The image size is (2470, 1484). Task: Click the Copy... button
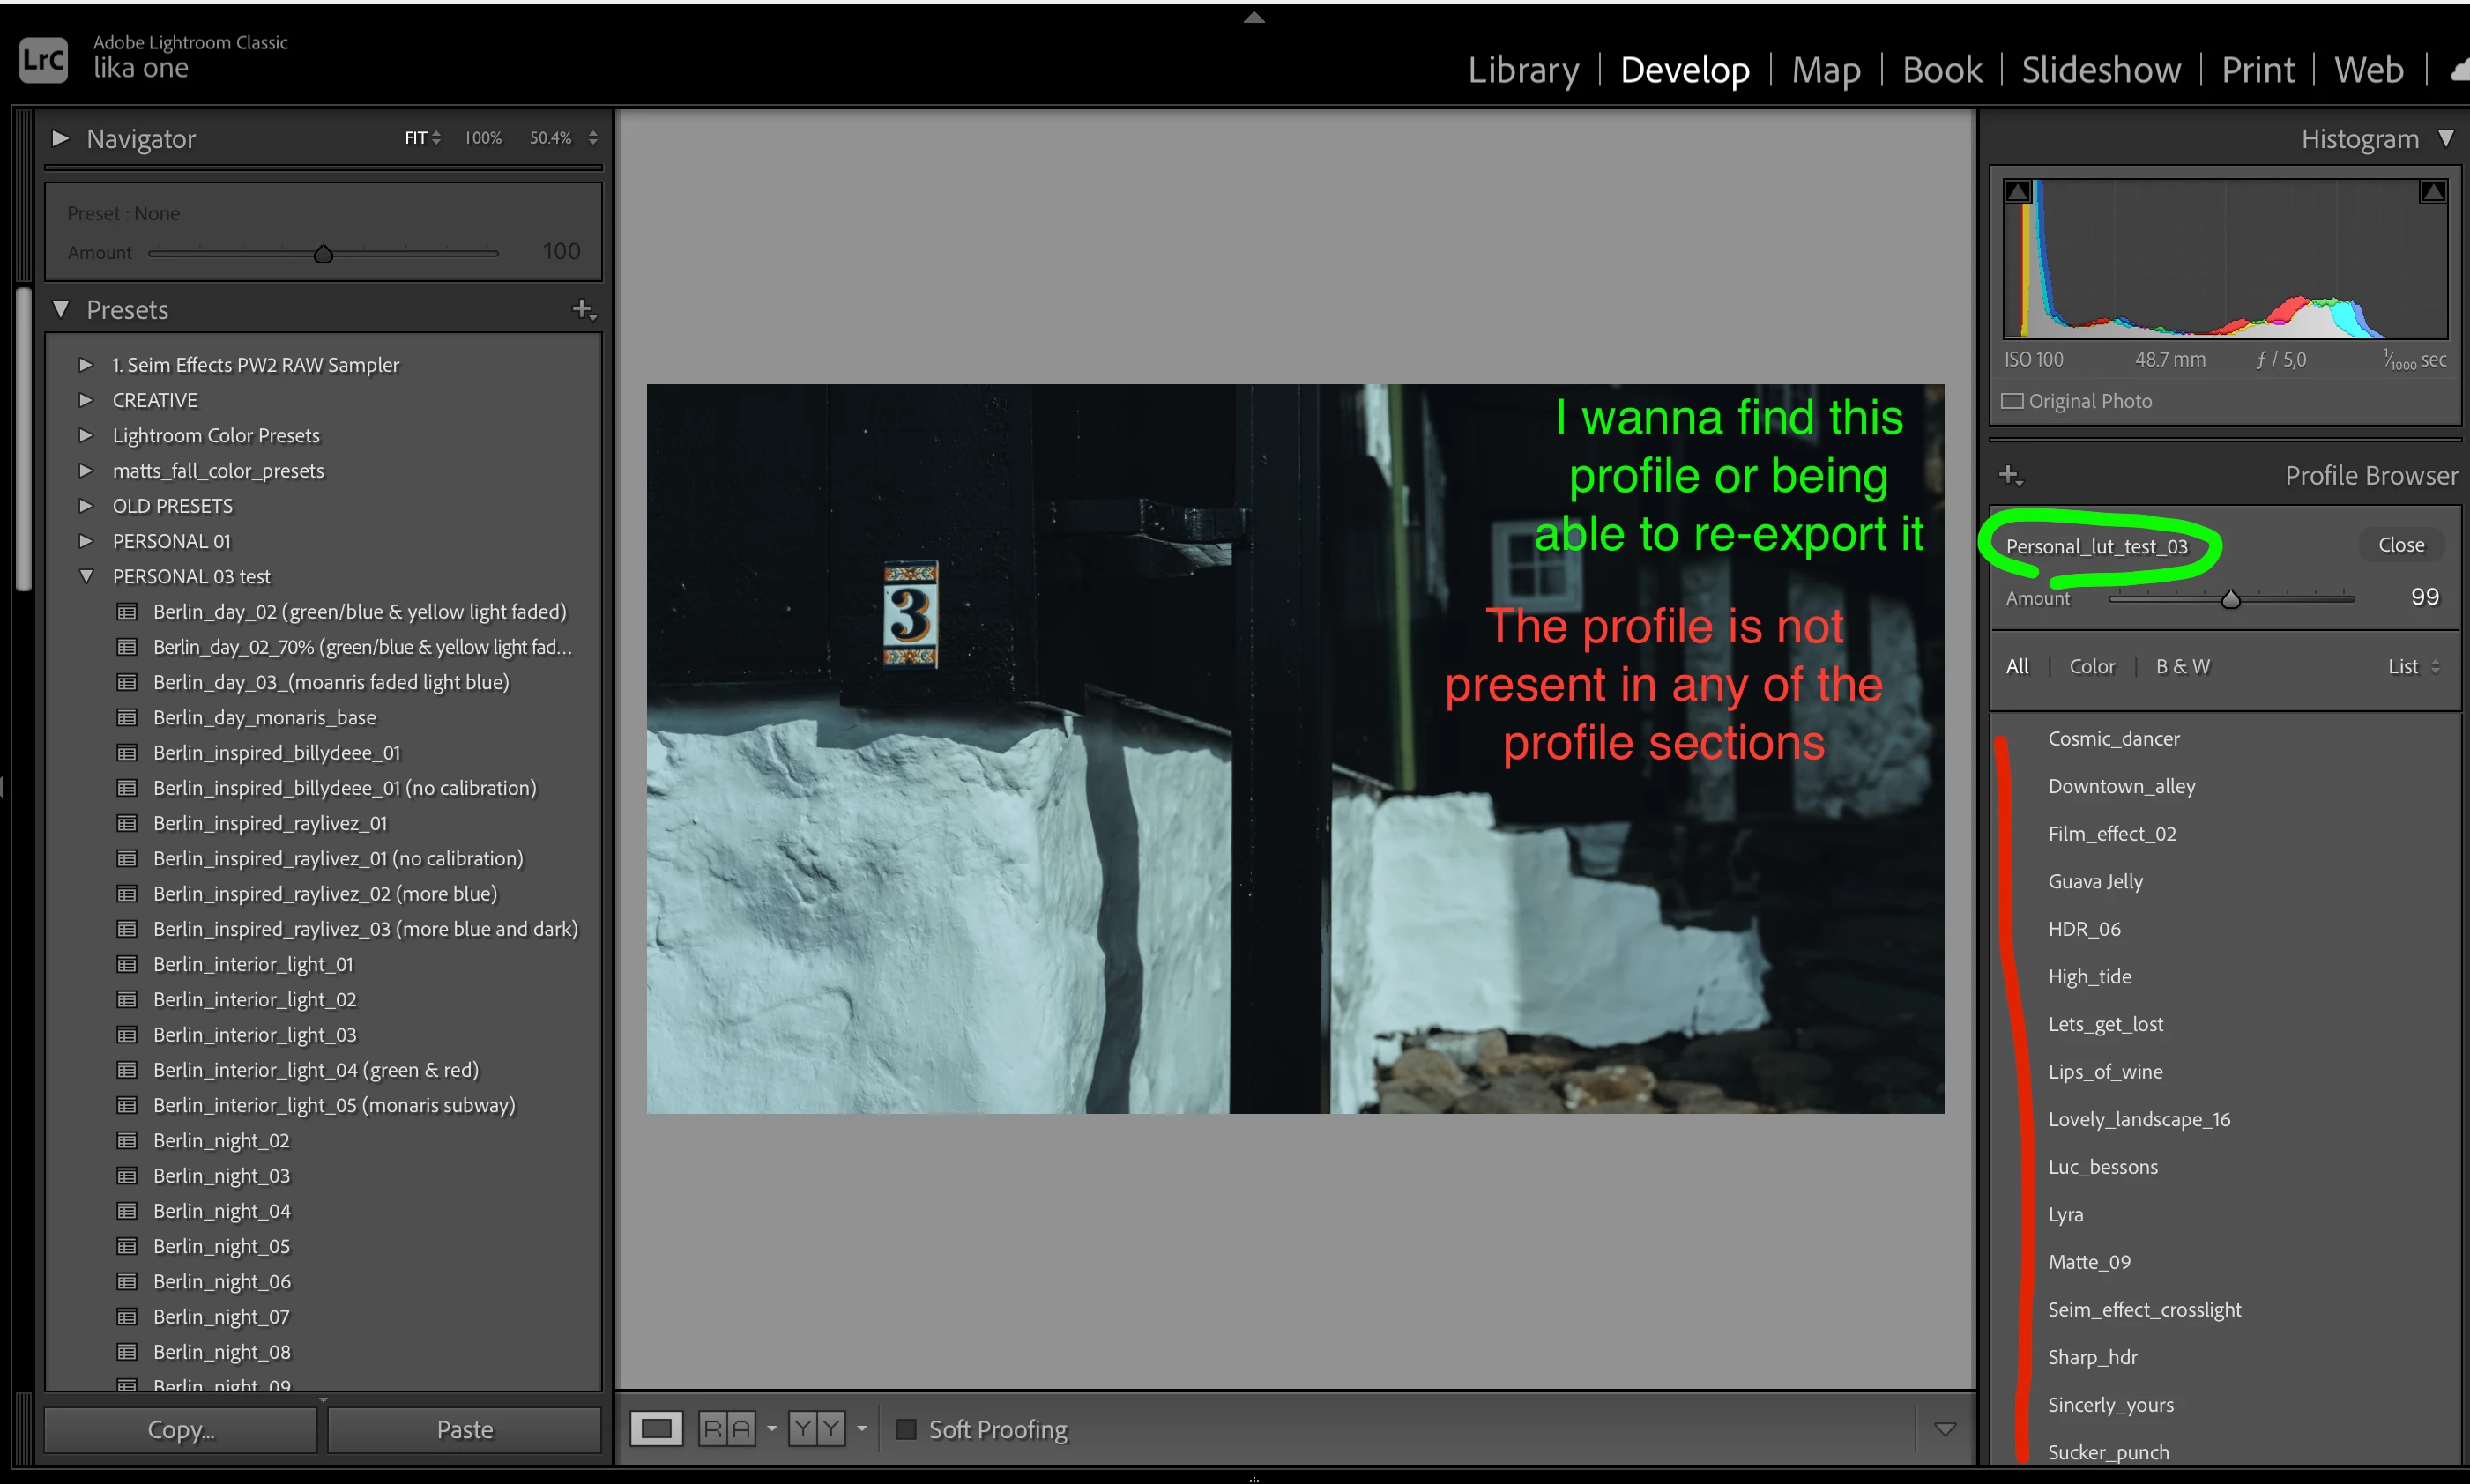181,1429
